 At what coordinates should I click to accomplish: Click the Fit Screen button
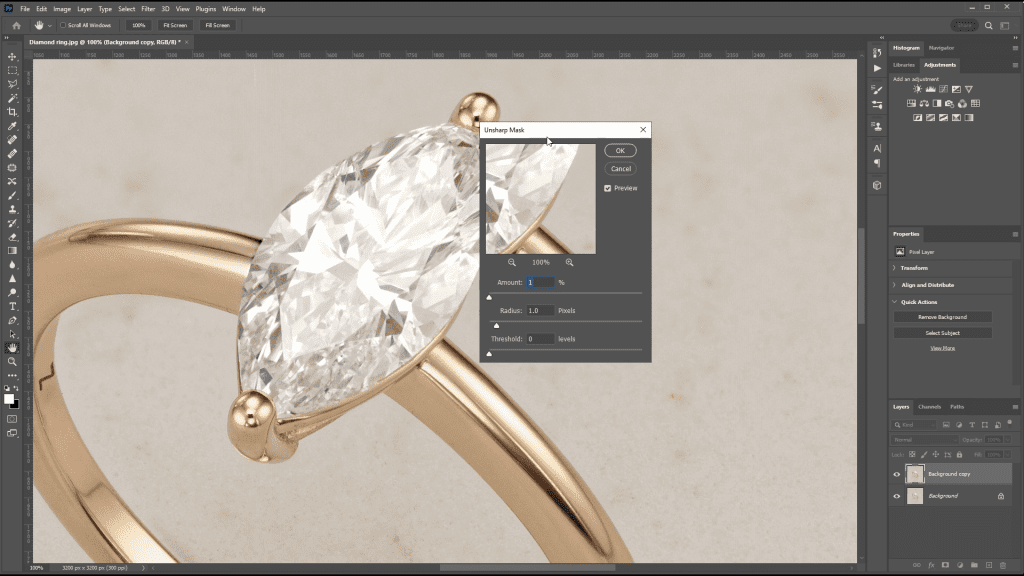175,25
